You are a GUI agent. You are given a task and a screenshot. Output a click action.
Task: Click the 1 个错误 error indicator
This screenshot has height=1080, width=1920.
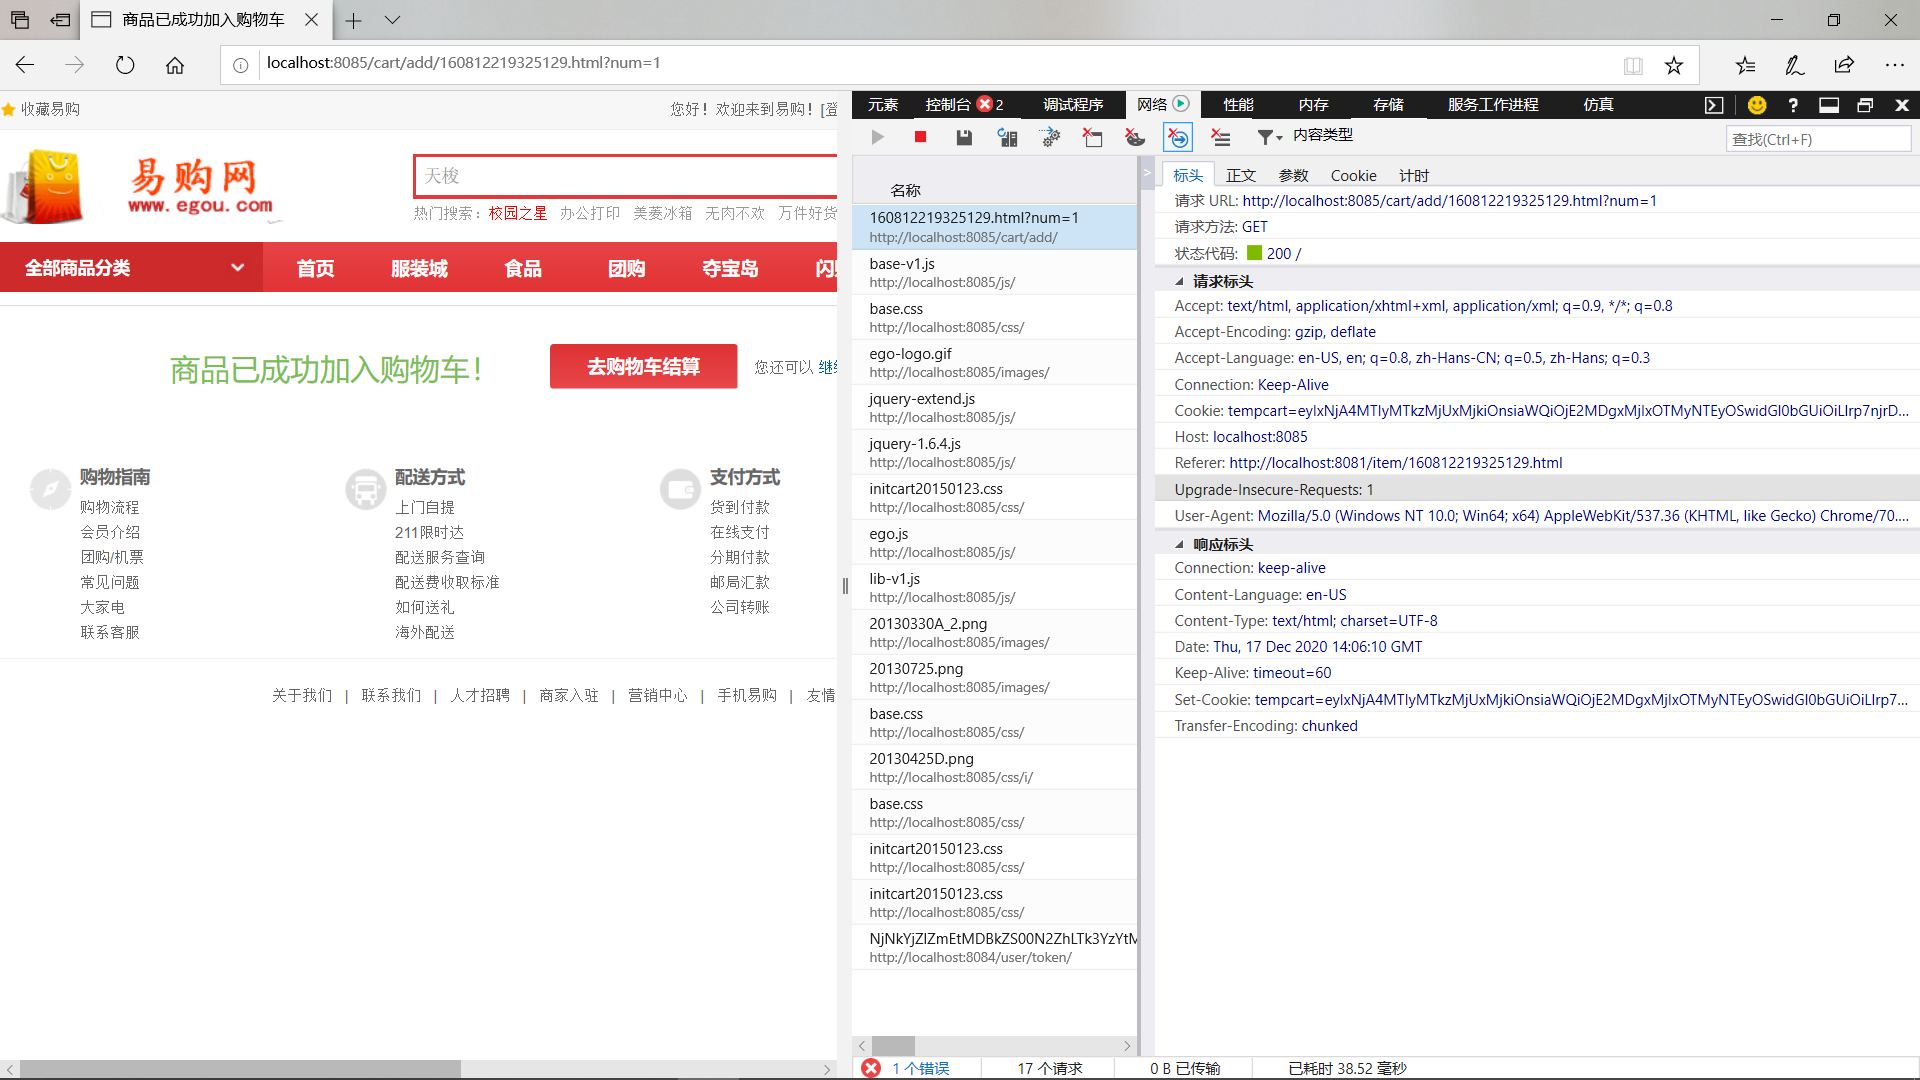(x=907, y=1068)
